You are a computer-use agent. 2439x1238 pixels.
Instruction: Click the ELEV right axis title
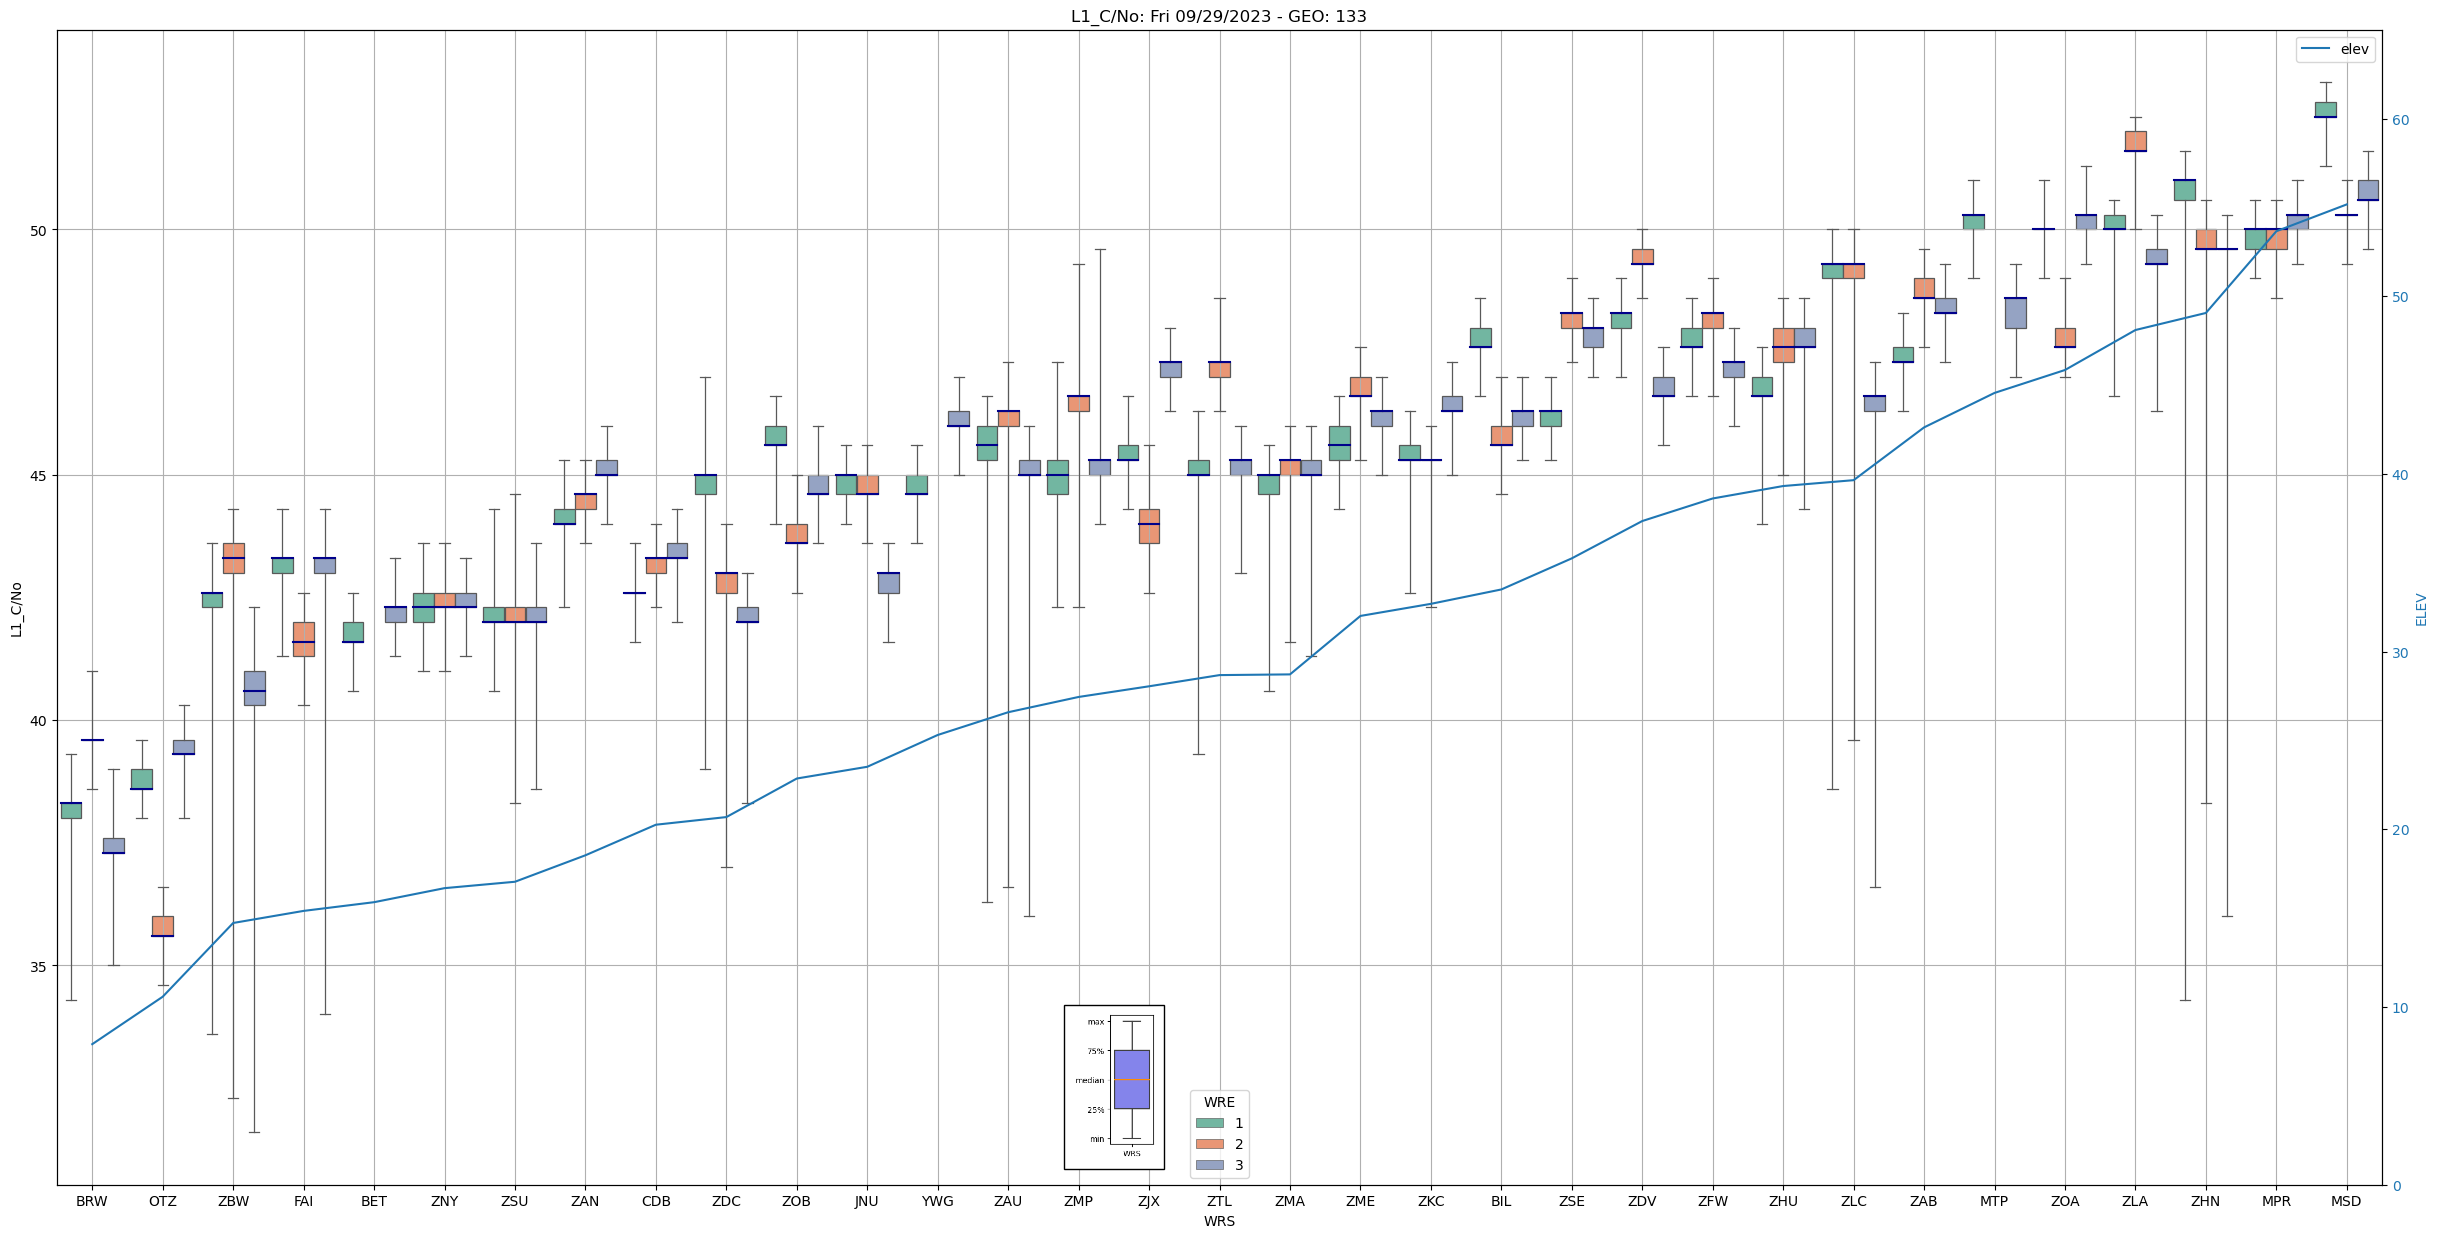click(x=2421, y=609)
